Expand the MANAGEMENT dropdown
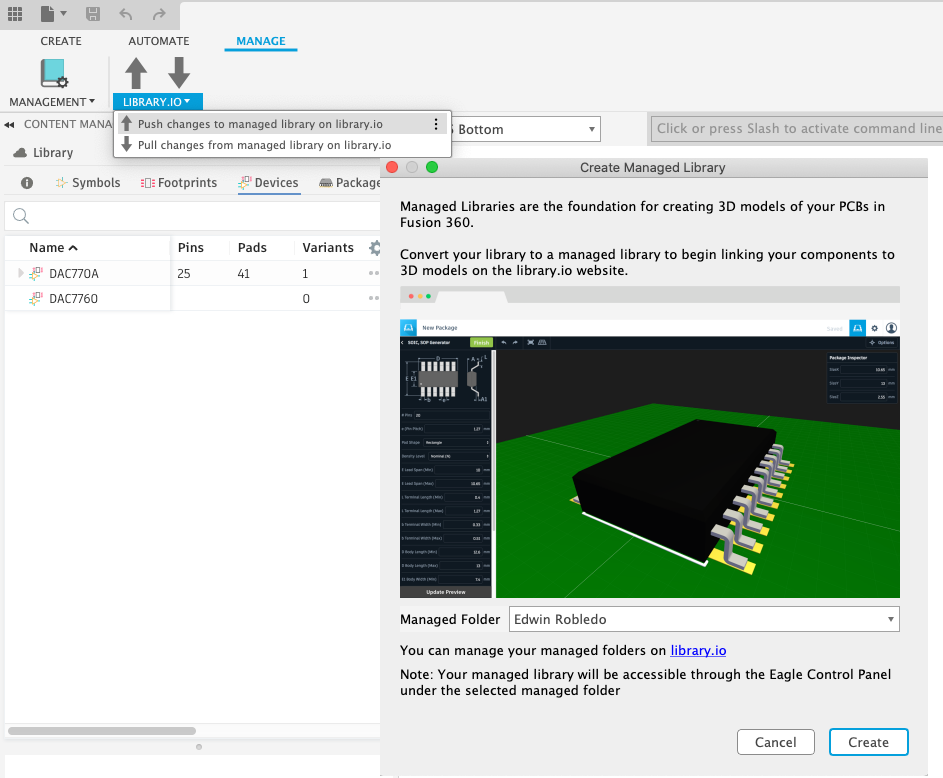Viewport: 943px width, 778px height. (52, 102)
